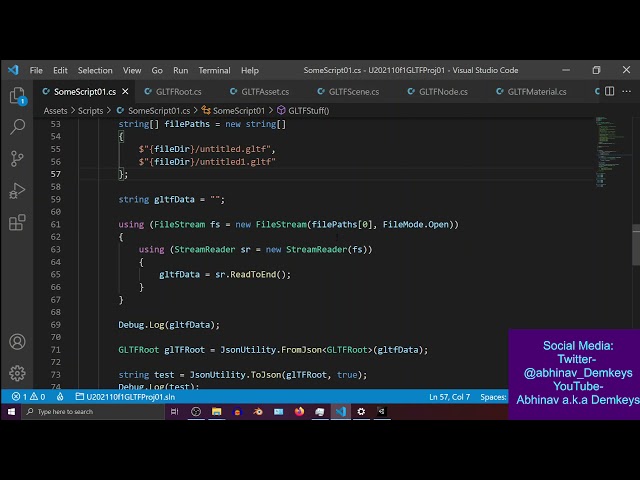Open the Go menu
The height and width of the screenshot is (480, 640).
pyautogui.click(x=157, y=70)
